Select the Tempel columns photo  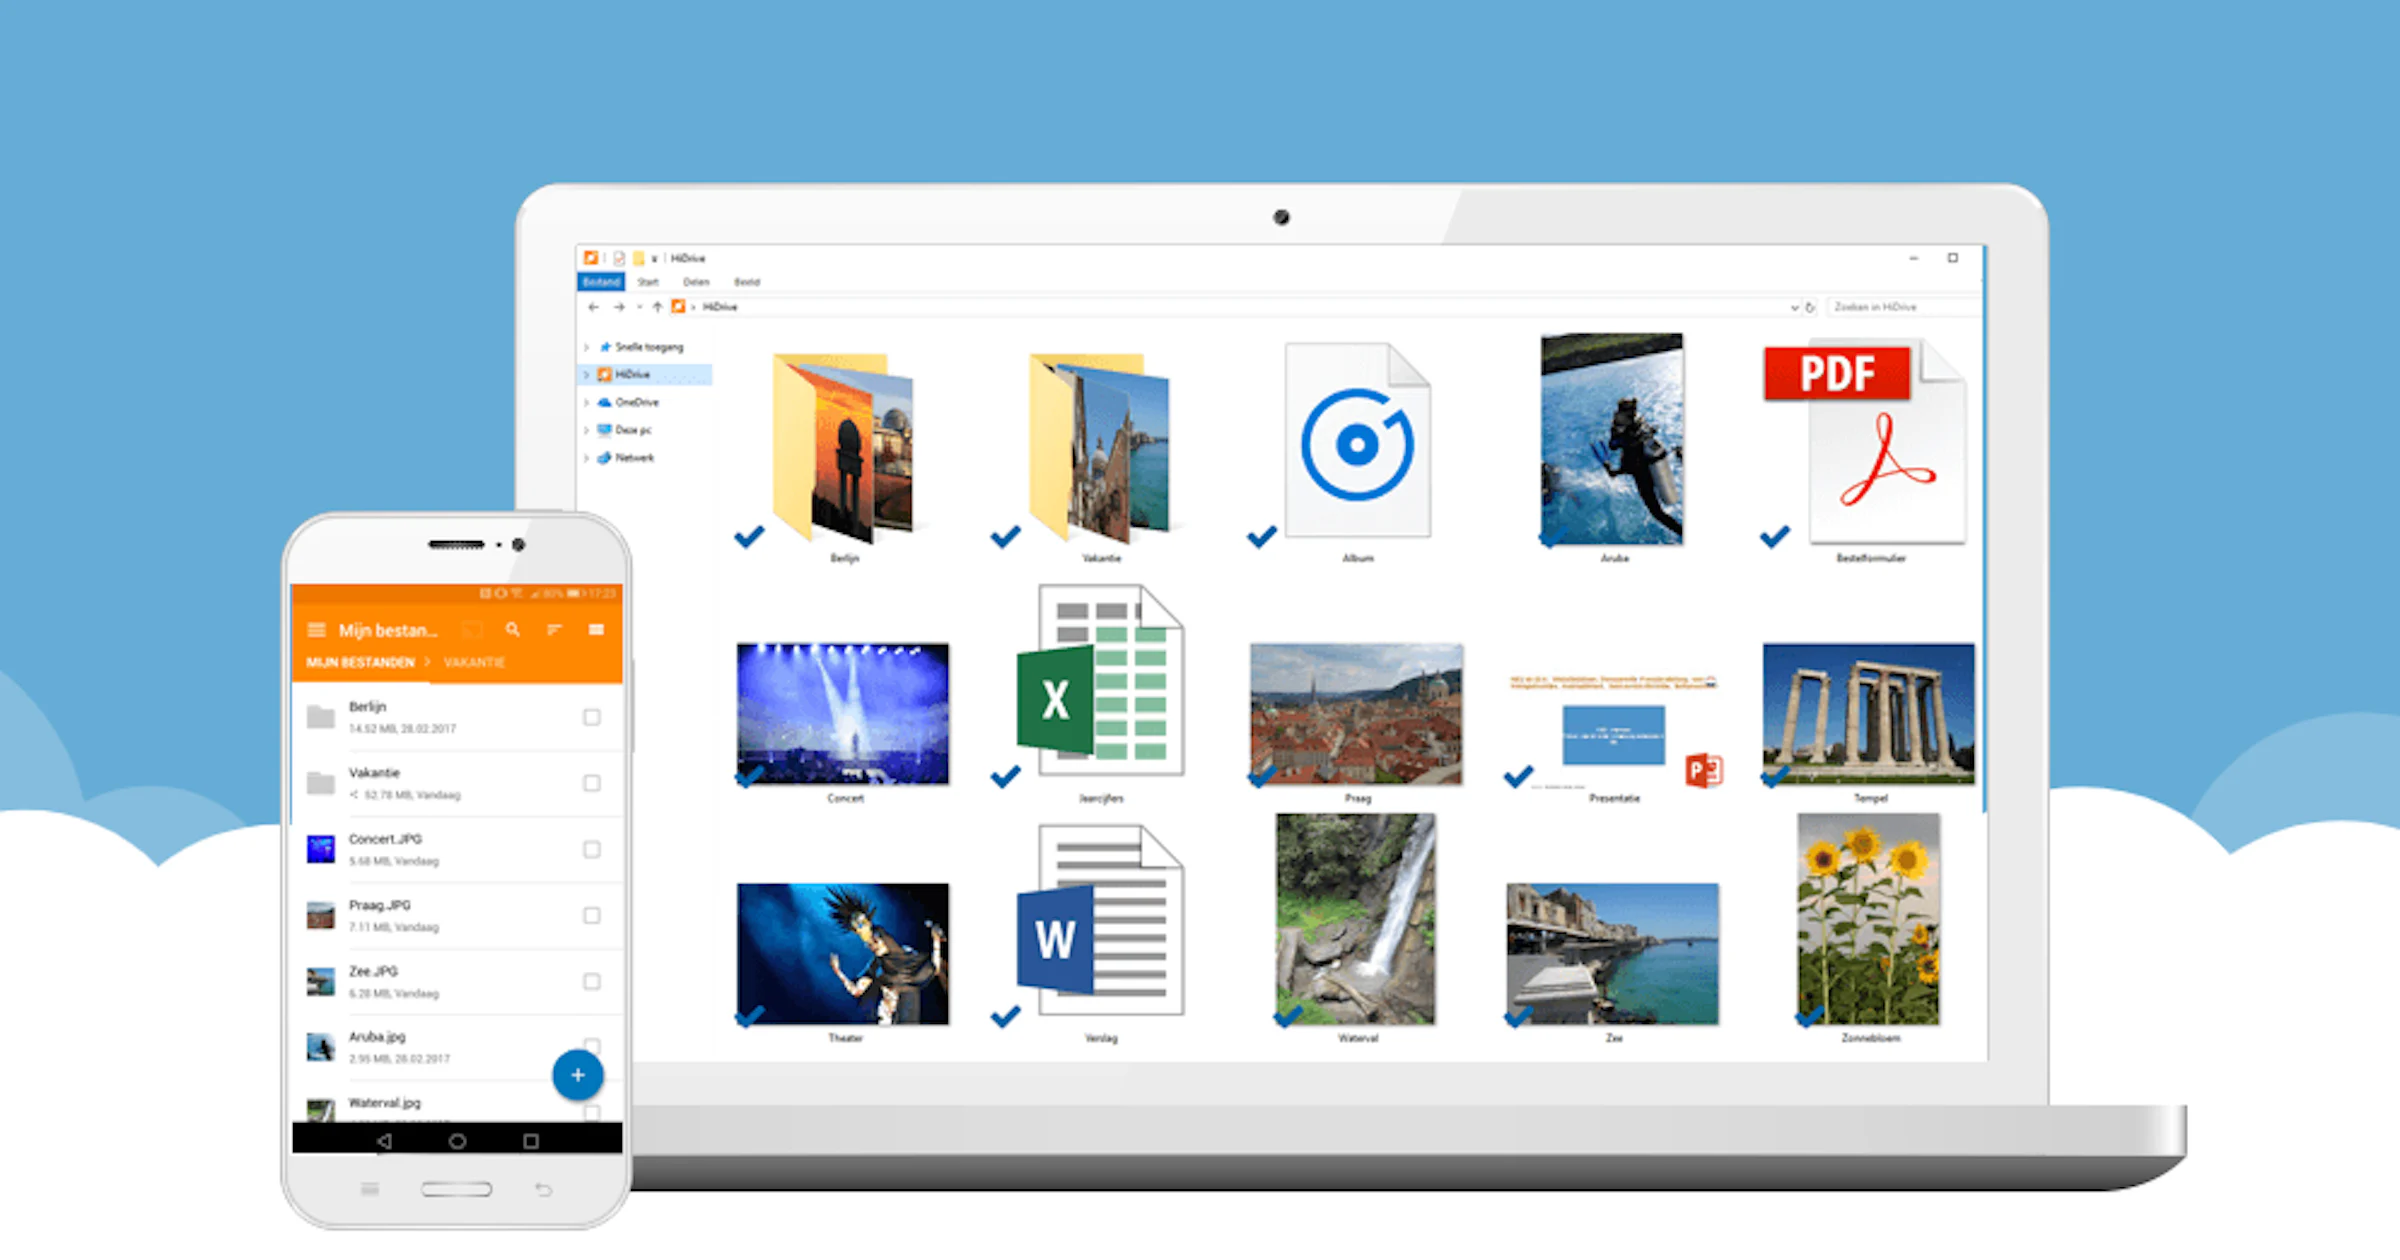pyautogui.click(x=1868, y=713)
